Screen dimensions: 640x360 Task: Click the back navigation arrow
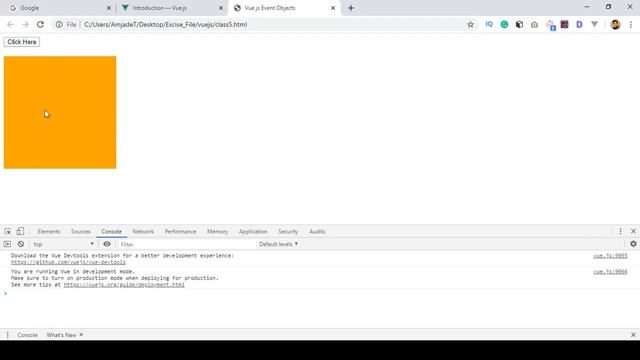[x=10, y=24]
